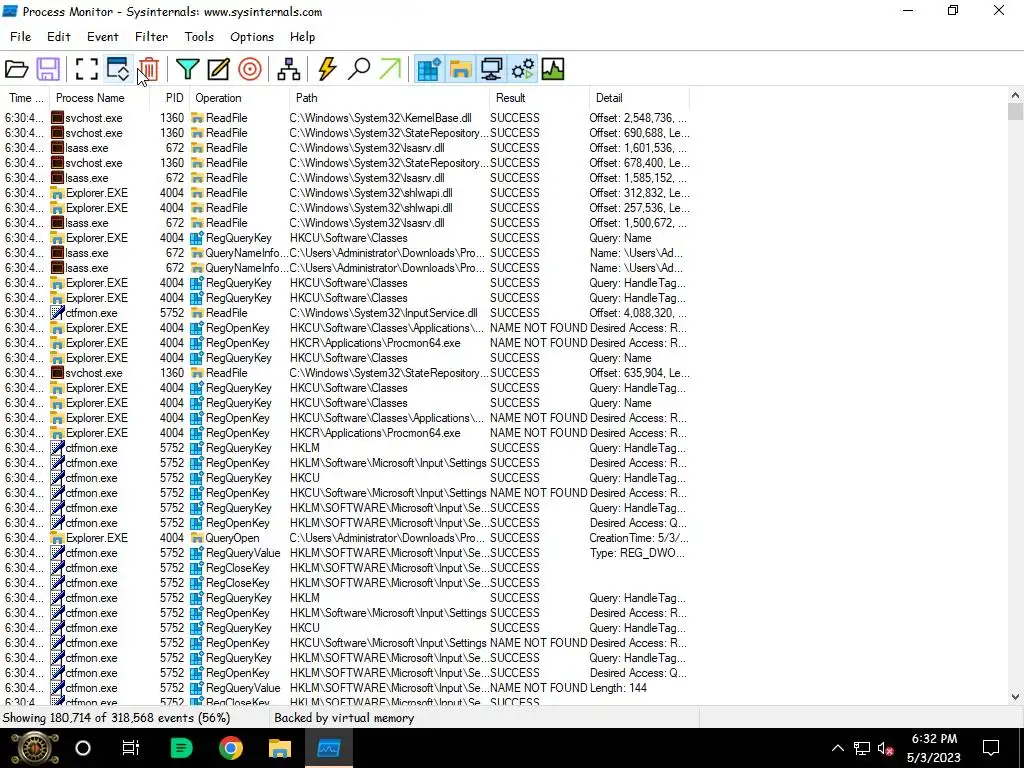The image size is (1024, 768).
Task: Click network icon in system tray
Action: [861, 748]
